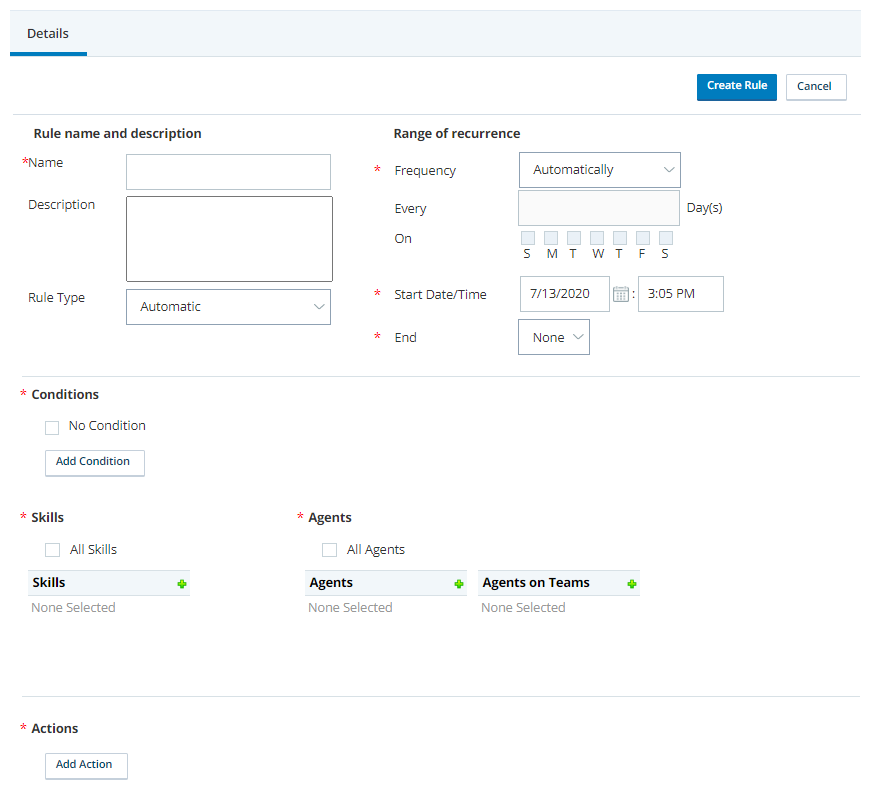This screenshot has width=873, height=804.
Task: Add agents with the Agents plus icon
Action: coord(459,584)
